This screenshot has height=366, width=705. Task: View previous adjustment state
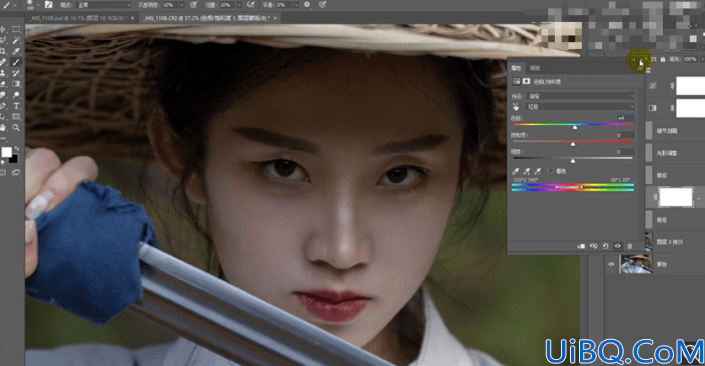(593, 246)
